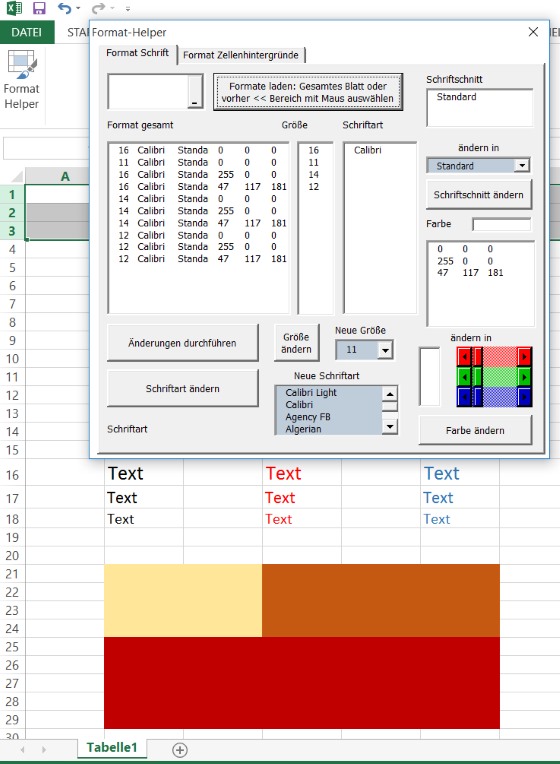Click the Formate laden button
The image size is (560, 764).
tap(308, 92)
